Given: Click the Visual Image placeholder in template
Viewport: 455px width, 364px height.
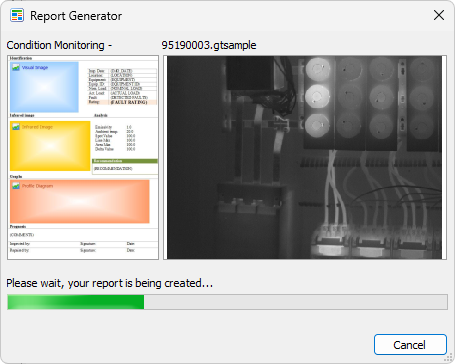Looking at the screenshot, I should click(x=44, y=87).
